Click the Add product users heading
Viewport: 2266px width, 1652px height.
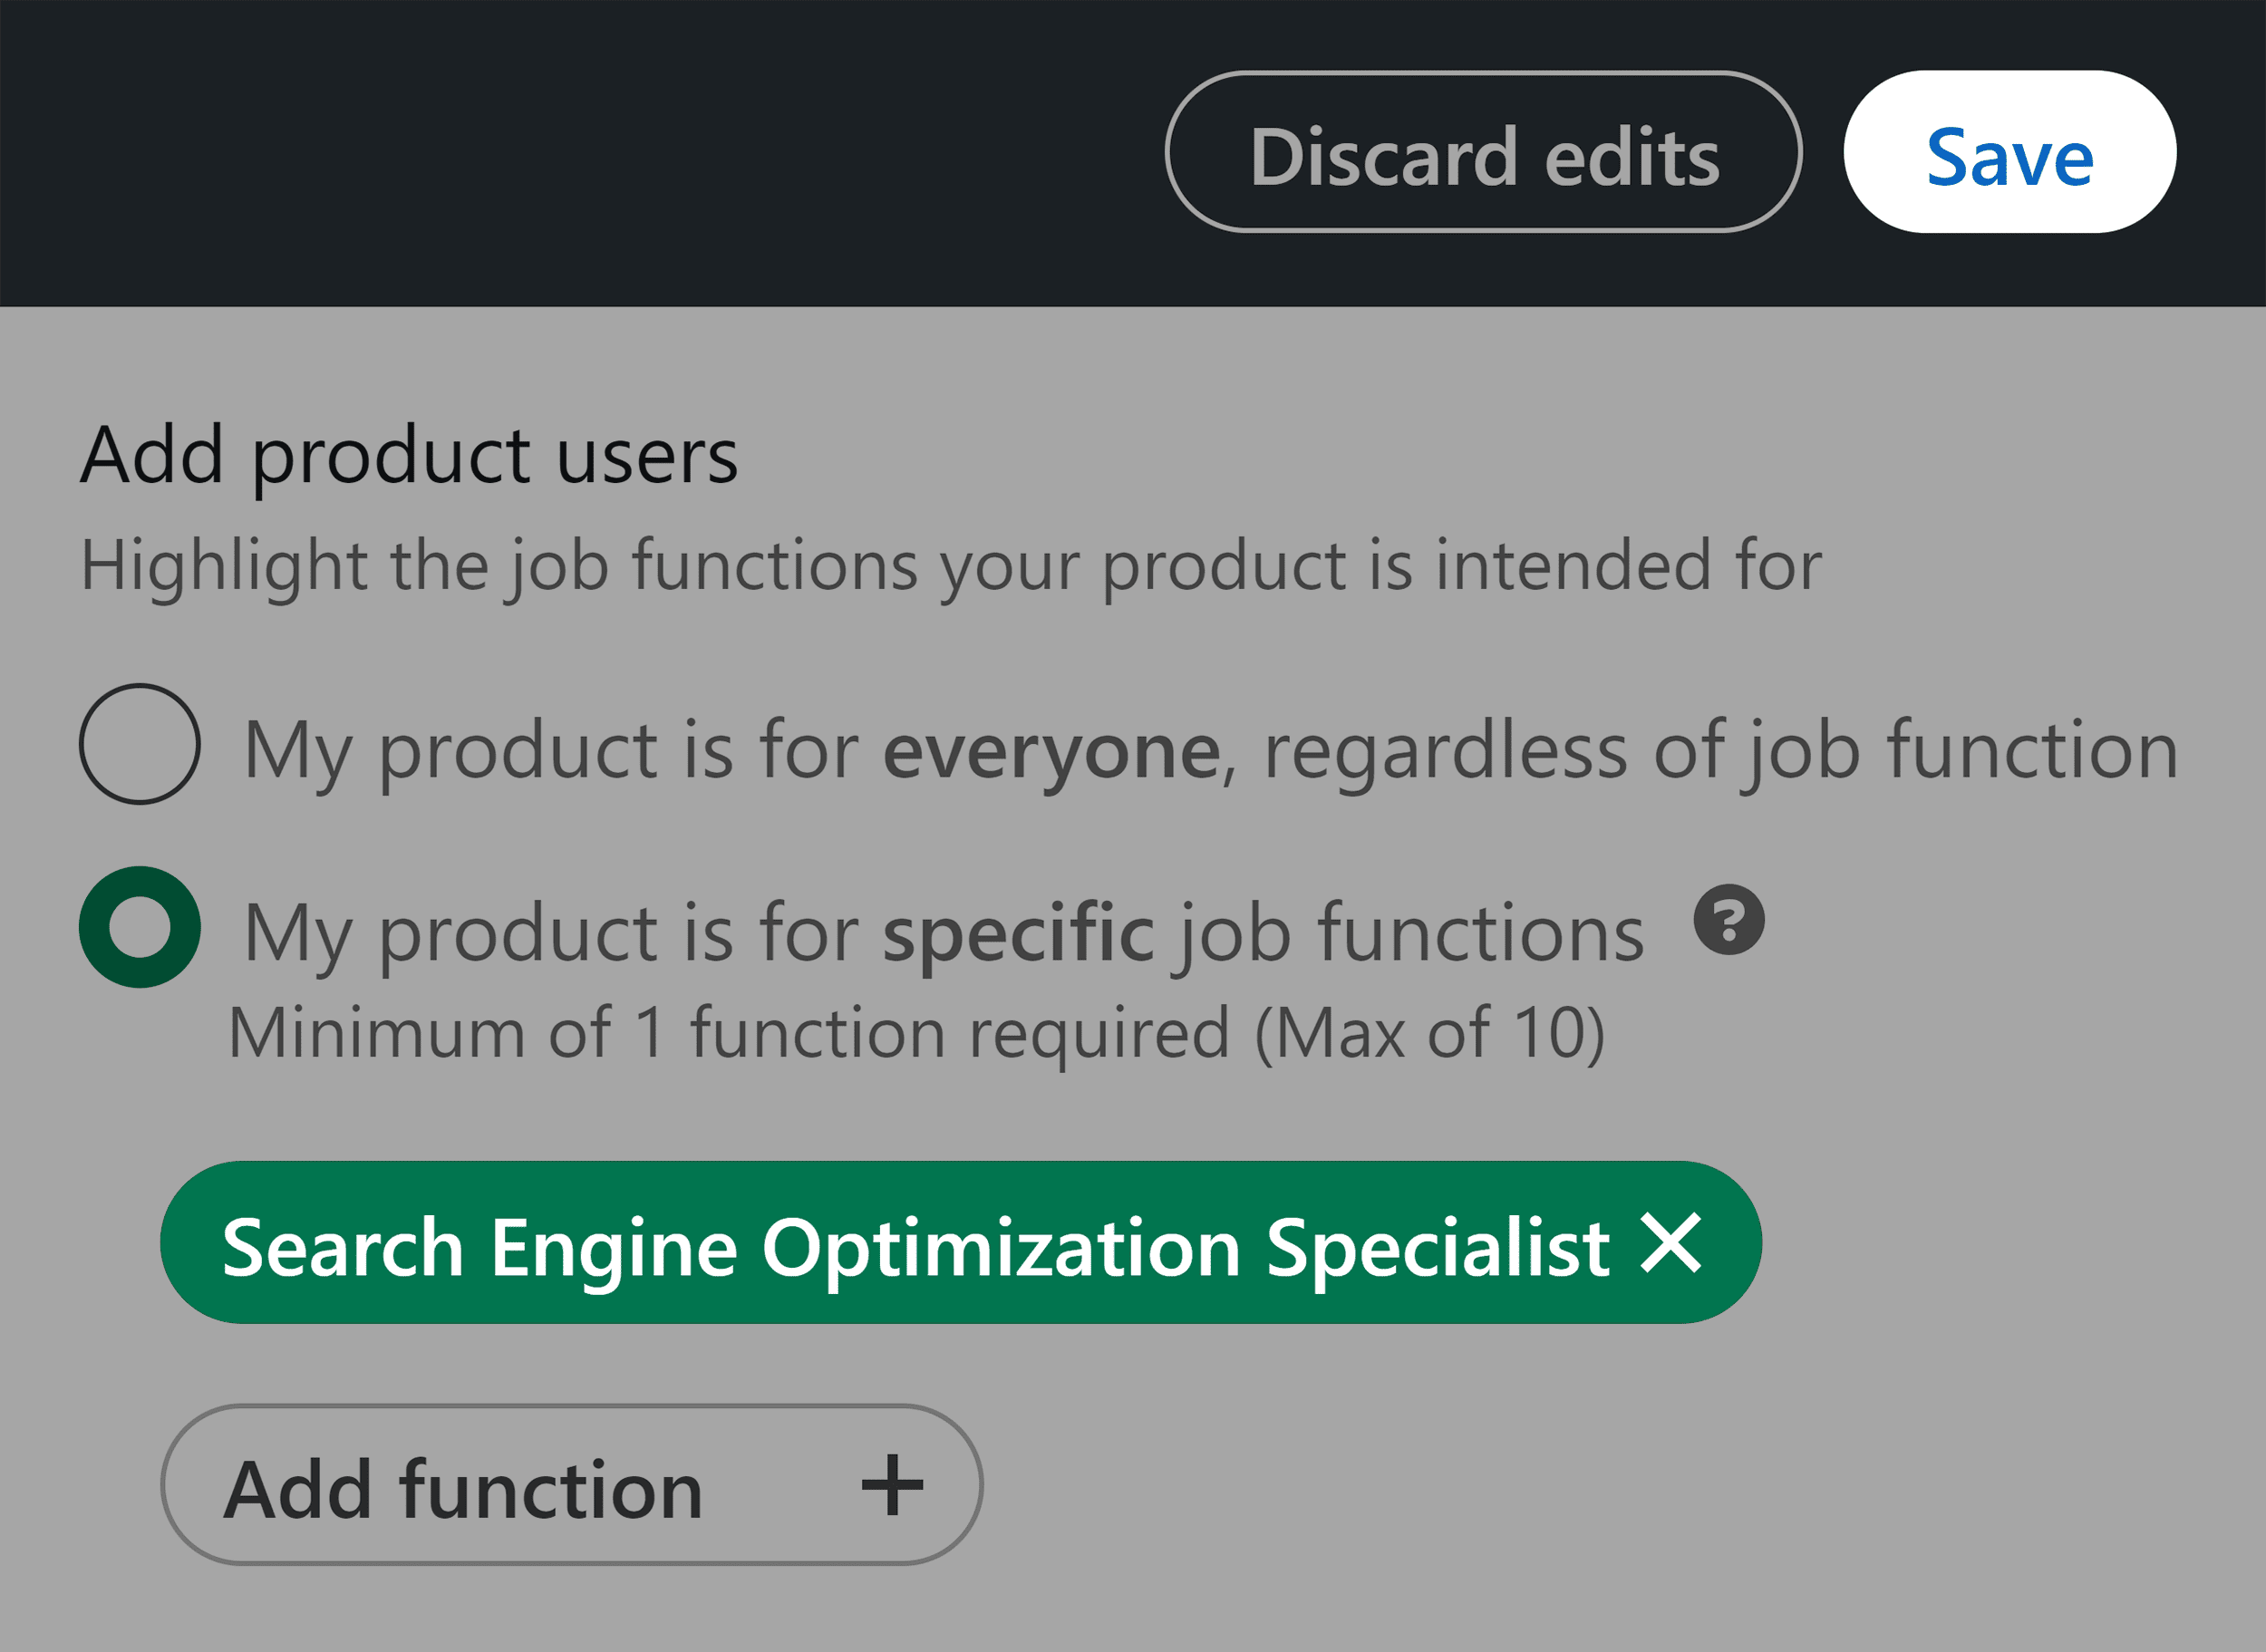point(410,455)
